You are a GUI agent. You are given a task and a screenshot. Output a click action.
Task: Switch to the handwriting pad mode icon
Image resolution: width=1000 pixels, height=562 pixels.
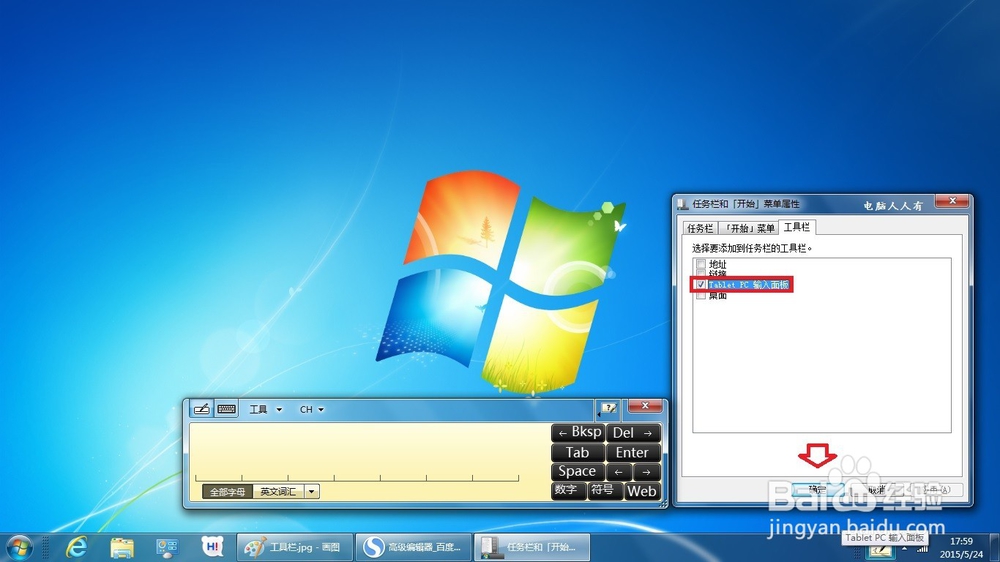coord(202,410)
